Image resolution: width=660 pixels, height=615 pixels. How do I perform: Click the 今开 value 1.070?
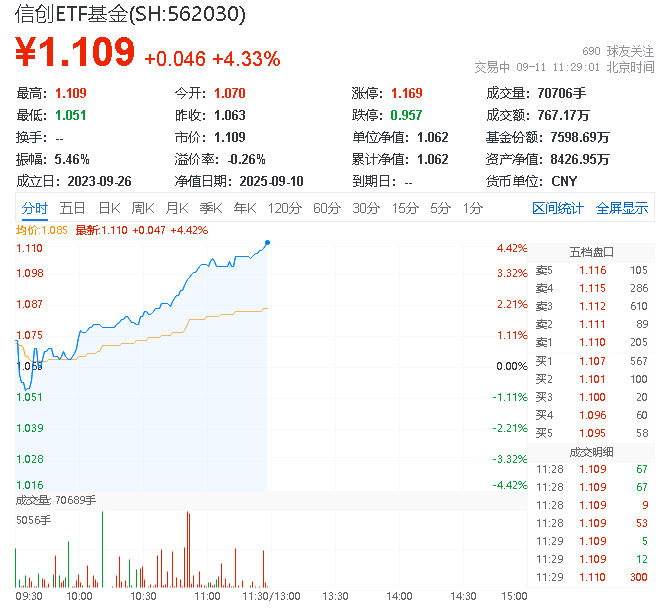[230, 93]
